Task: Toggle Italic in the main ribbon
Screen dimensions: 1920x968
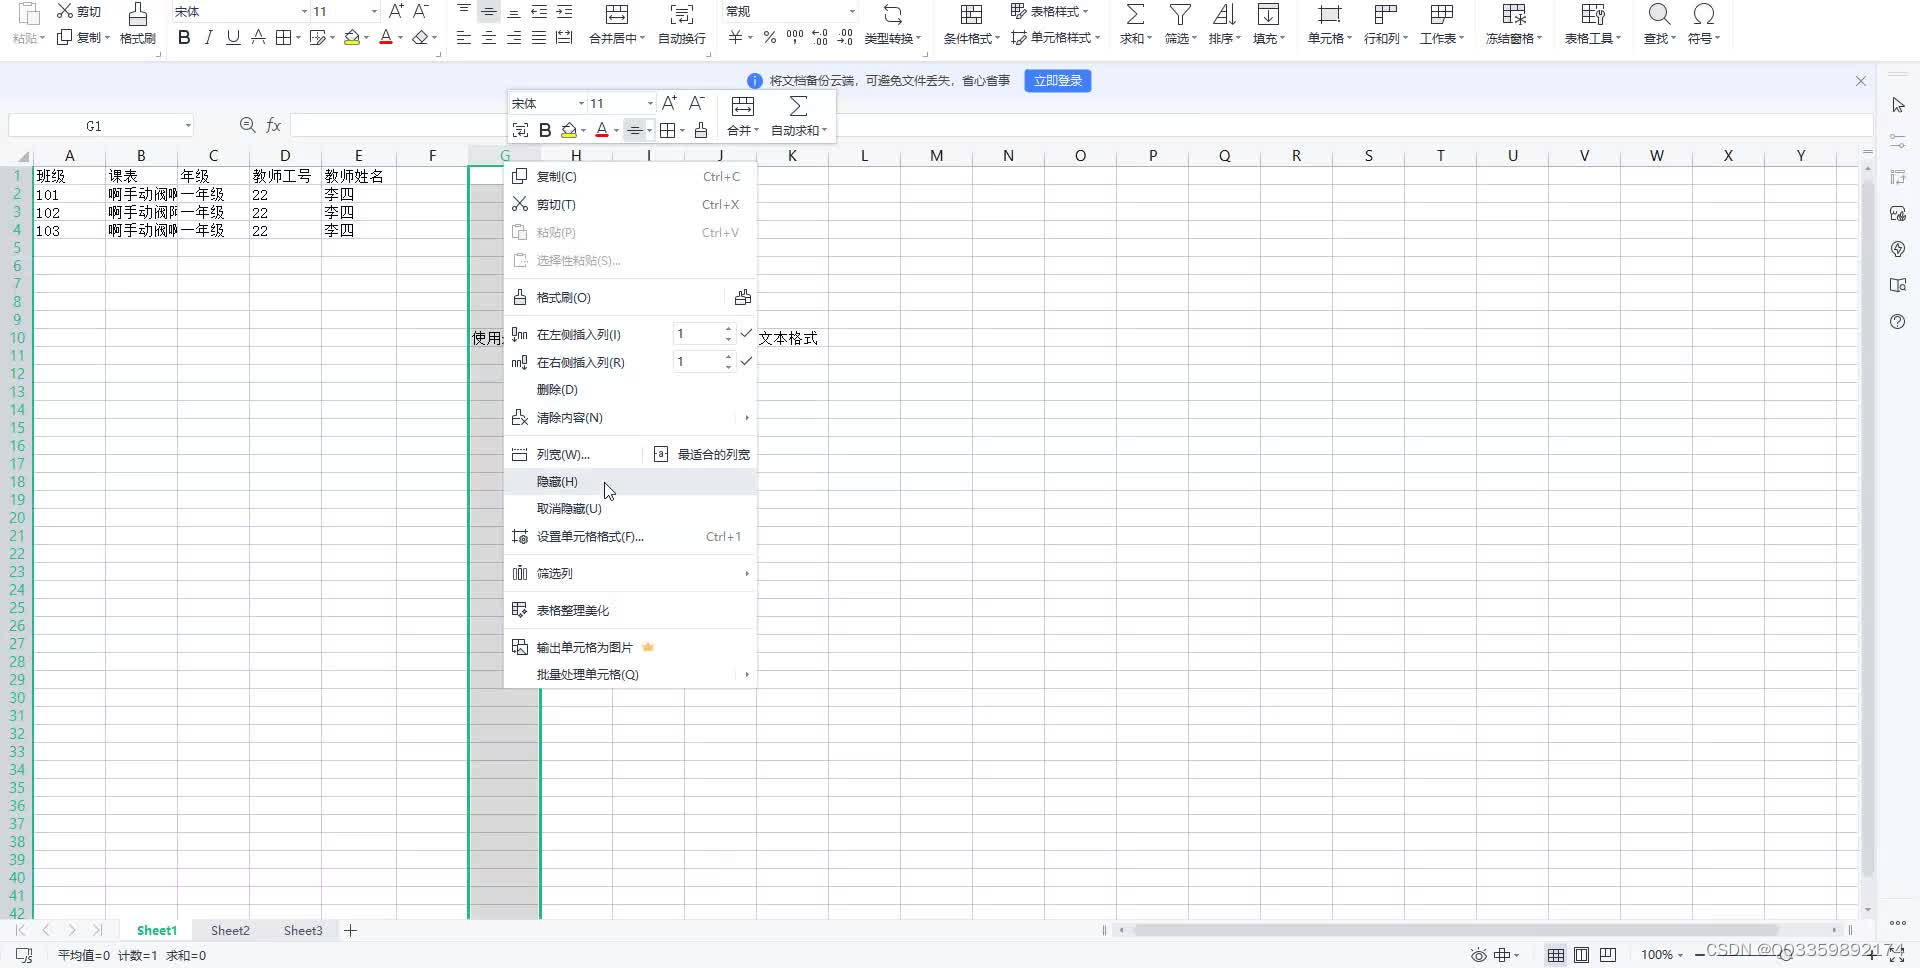Action: 208,37
